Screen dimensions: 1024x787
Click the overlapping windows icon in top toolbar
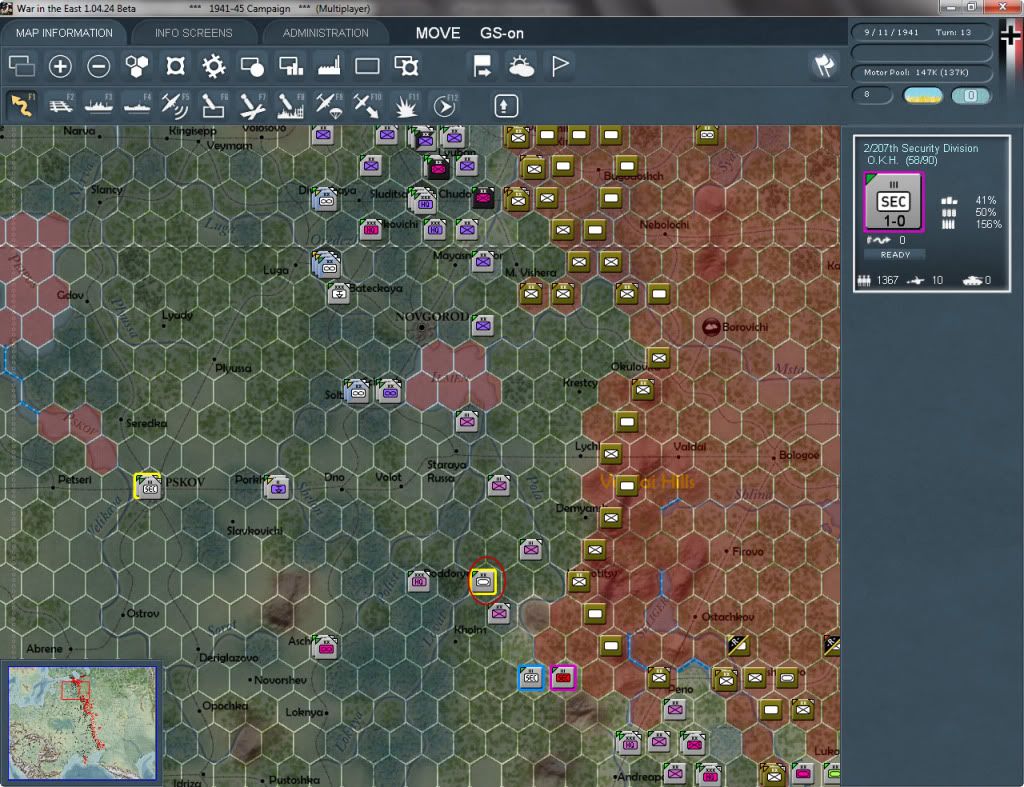[22, 66]
